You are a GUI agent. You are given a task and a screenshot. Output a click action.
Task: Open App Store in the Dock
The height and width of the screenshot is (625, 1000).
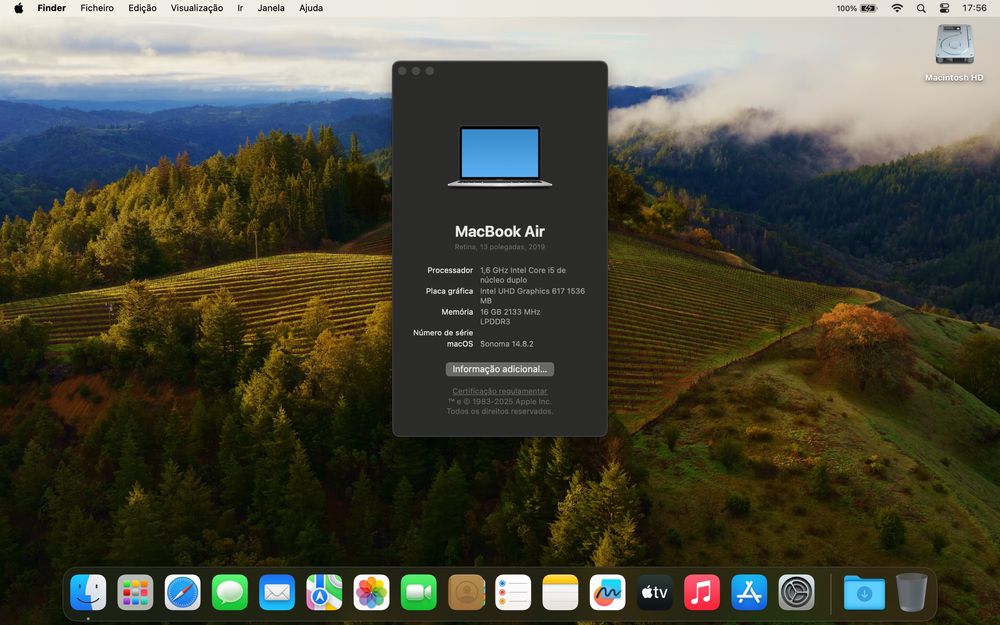(749, 592)
